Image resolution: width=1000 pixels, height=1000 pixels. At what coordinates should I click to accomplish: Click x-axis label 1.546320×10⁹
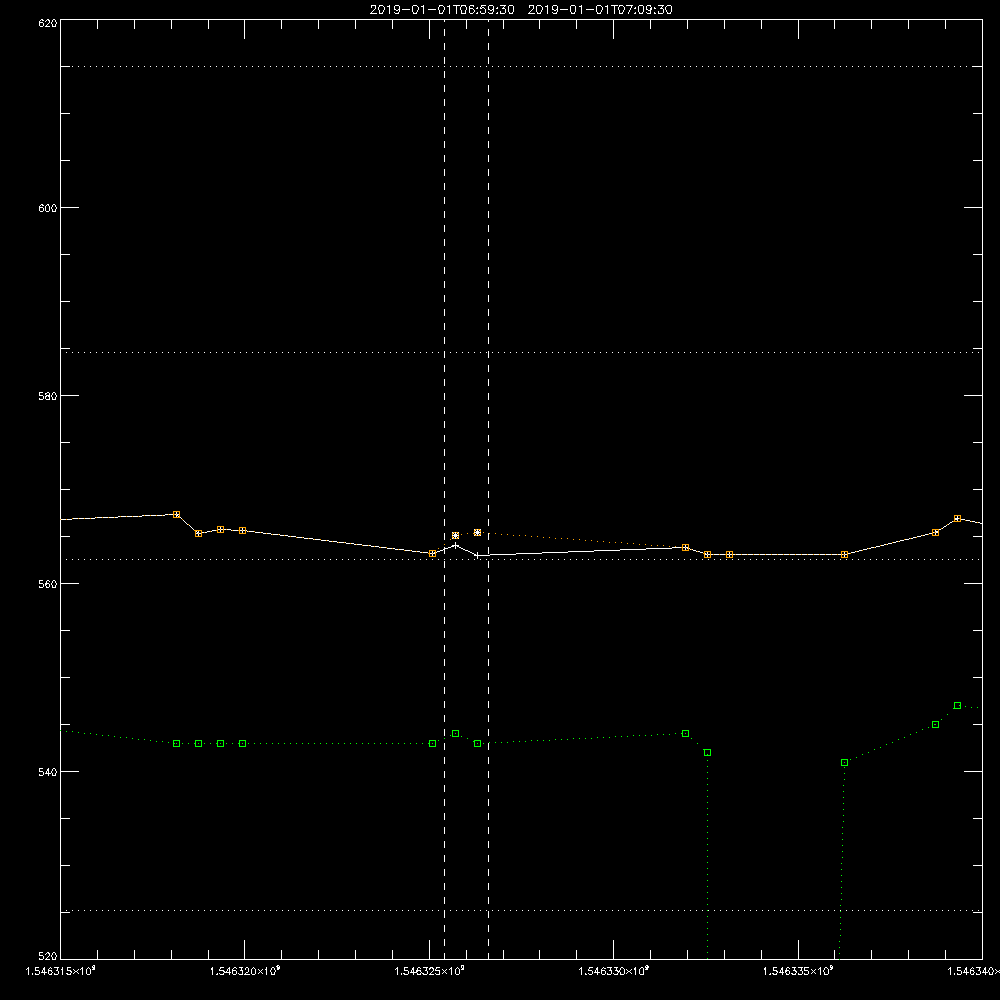(x=245, y=971)
